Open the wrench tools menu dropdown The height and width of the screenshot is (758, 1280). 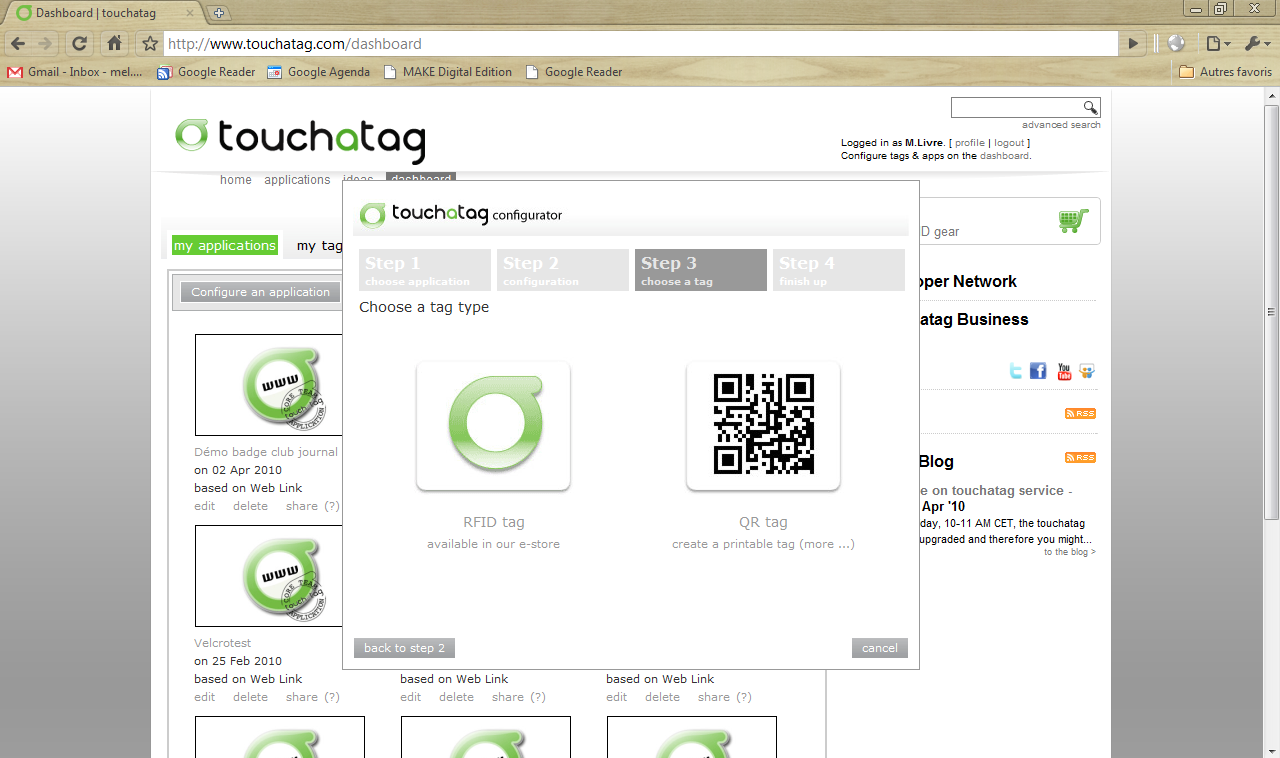[1256, 43]
